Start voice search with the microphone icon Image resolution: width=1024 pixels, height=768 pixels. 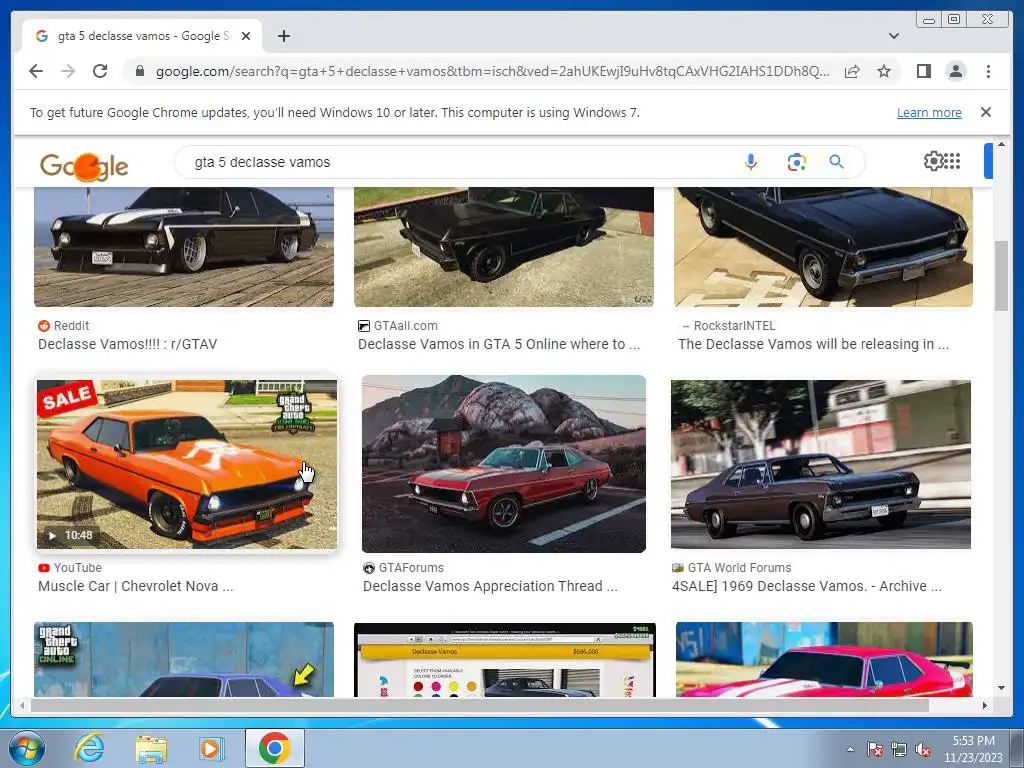(751, 162)
